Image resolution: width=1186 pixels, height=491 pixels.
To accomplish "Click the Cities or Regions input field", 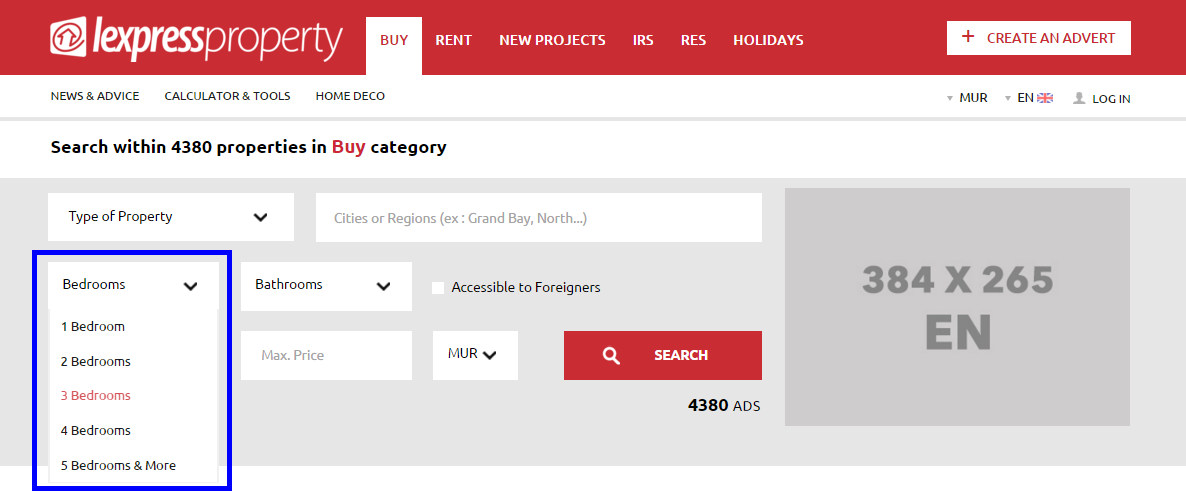I will coord(539,218).
